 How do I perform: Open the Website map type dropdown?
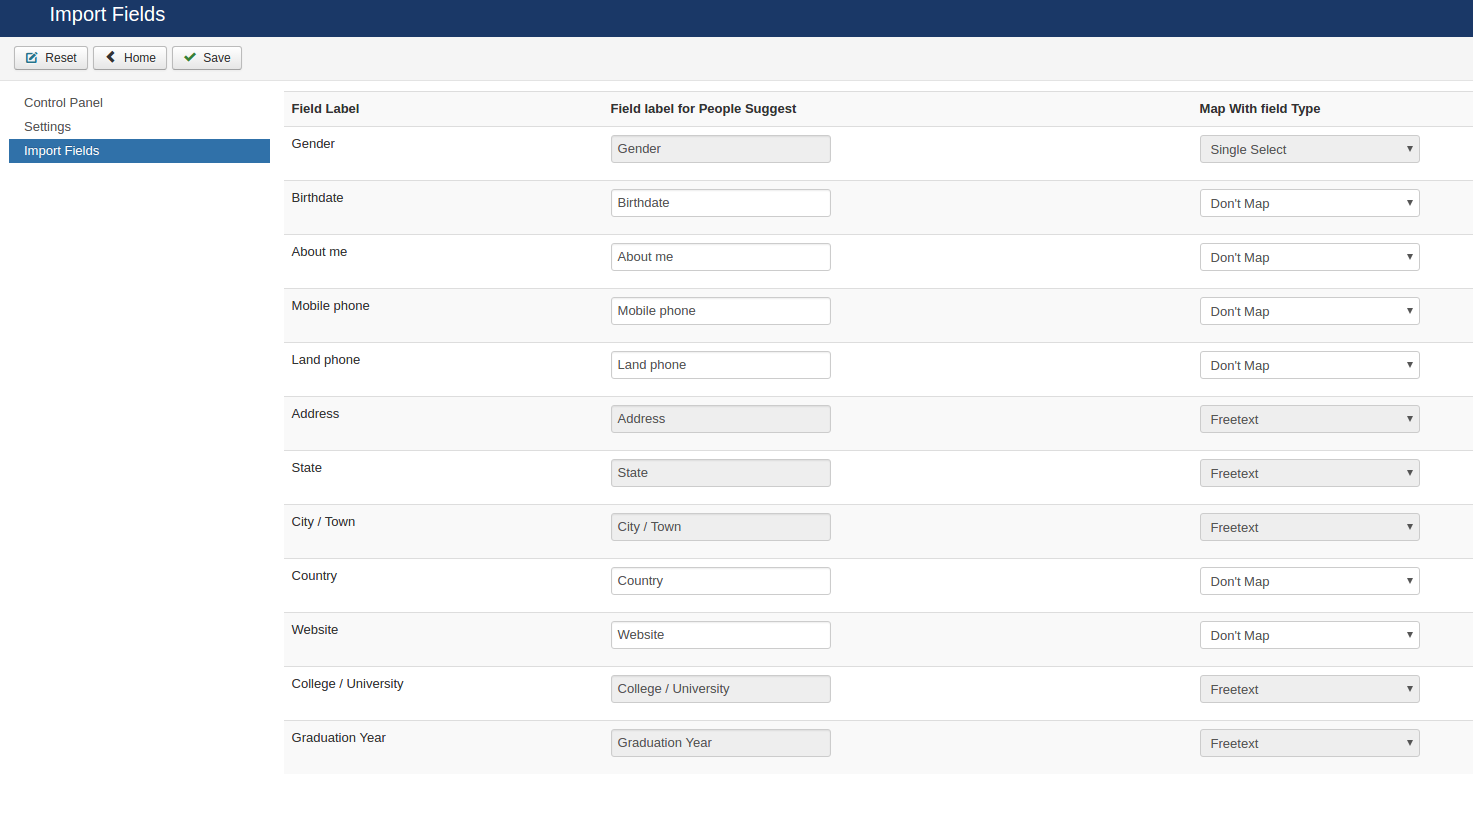[x=1309, y=635]
